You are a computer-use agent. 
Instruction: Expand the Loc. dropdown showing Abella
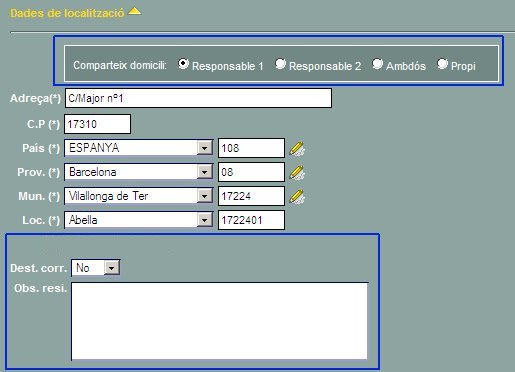tap(139, 220)
